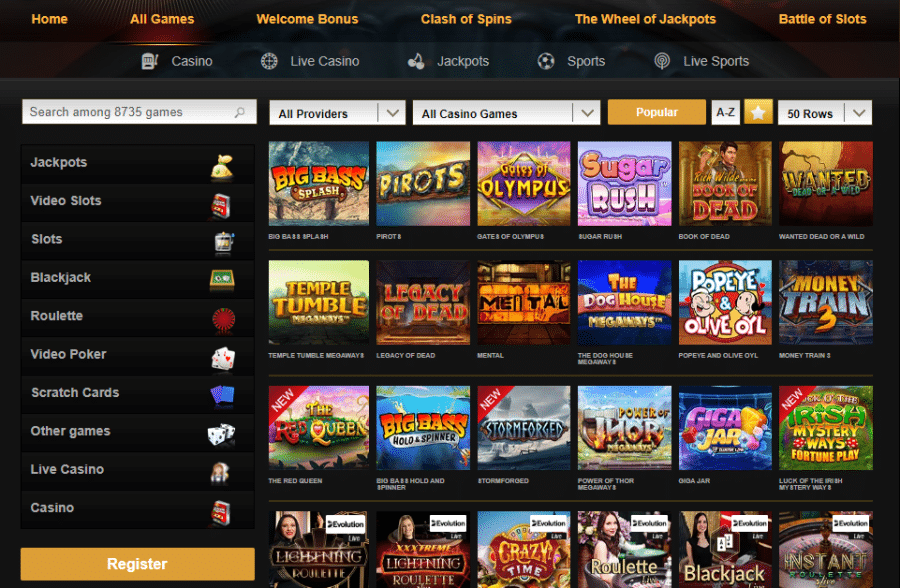Open Battle of Slots menu item
The image size is (900, 588).
(x=823, y=19)
